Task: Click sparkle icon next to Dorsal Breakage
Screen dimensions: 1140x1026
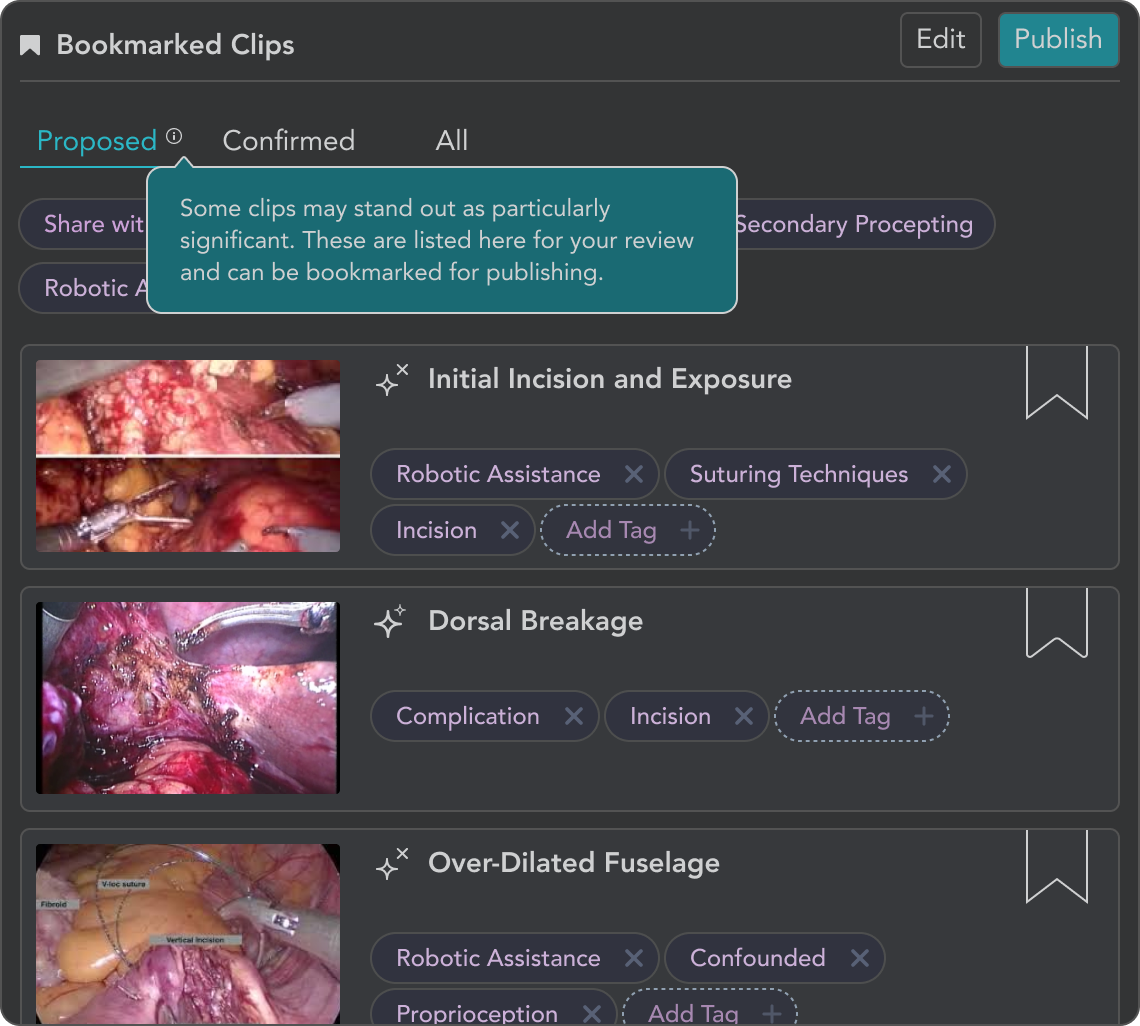Action: 390,622
